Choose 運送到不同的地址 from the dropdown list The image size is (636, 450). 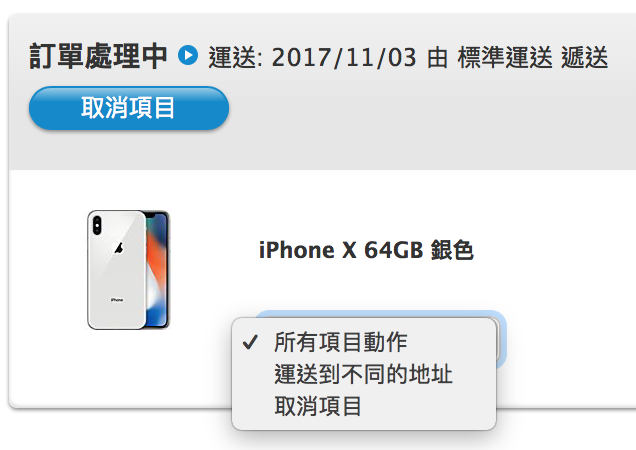[x=364, y=374]
